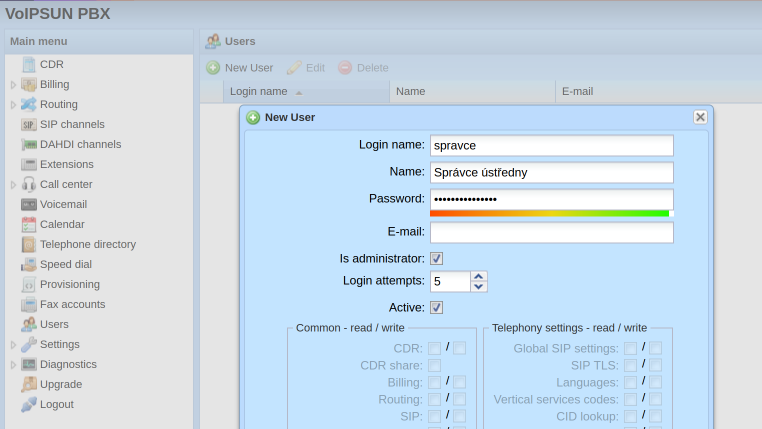Viewport: 762px width, 429px height.
Task: Click the Delete toolbar button label
Action: pos(373,68)
